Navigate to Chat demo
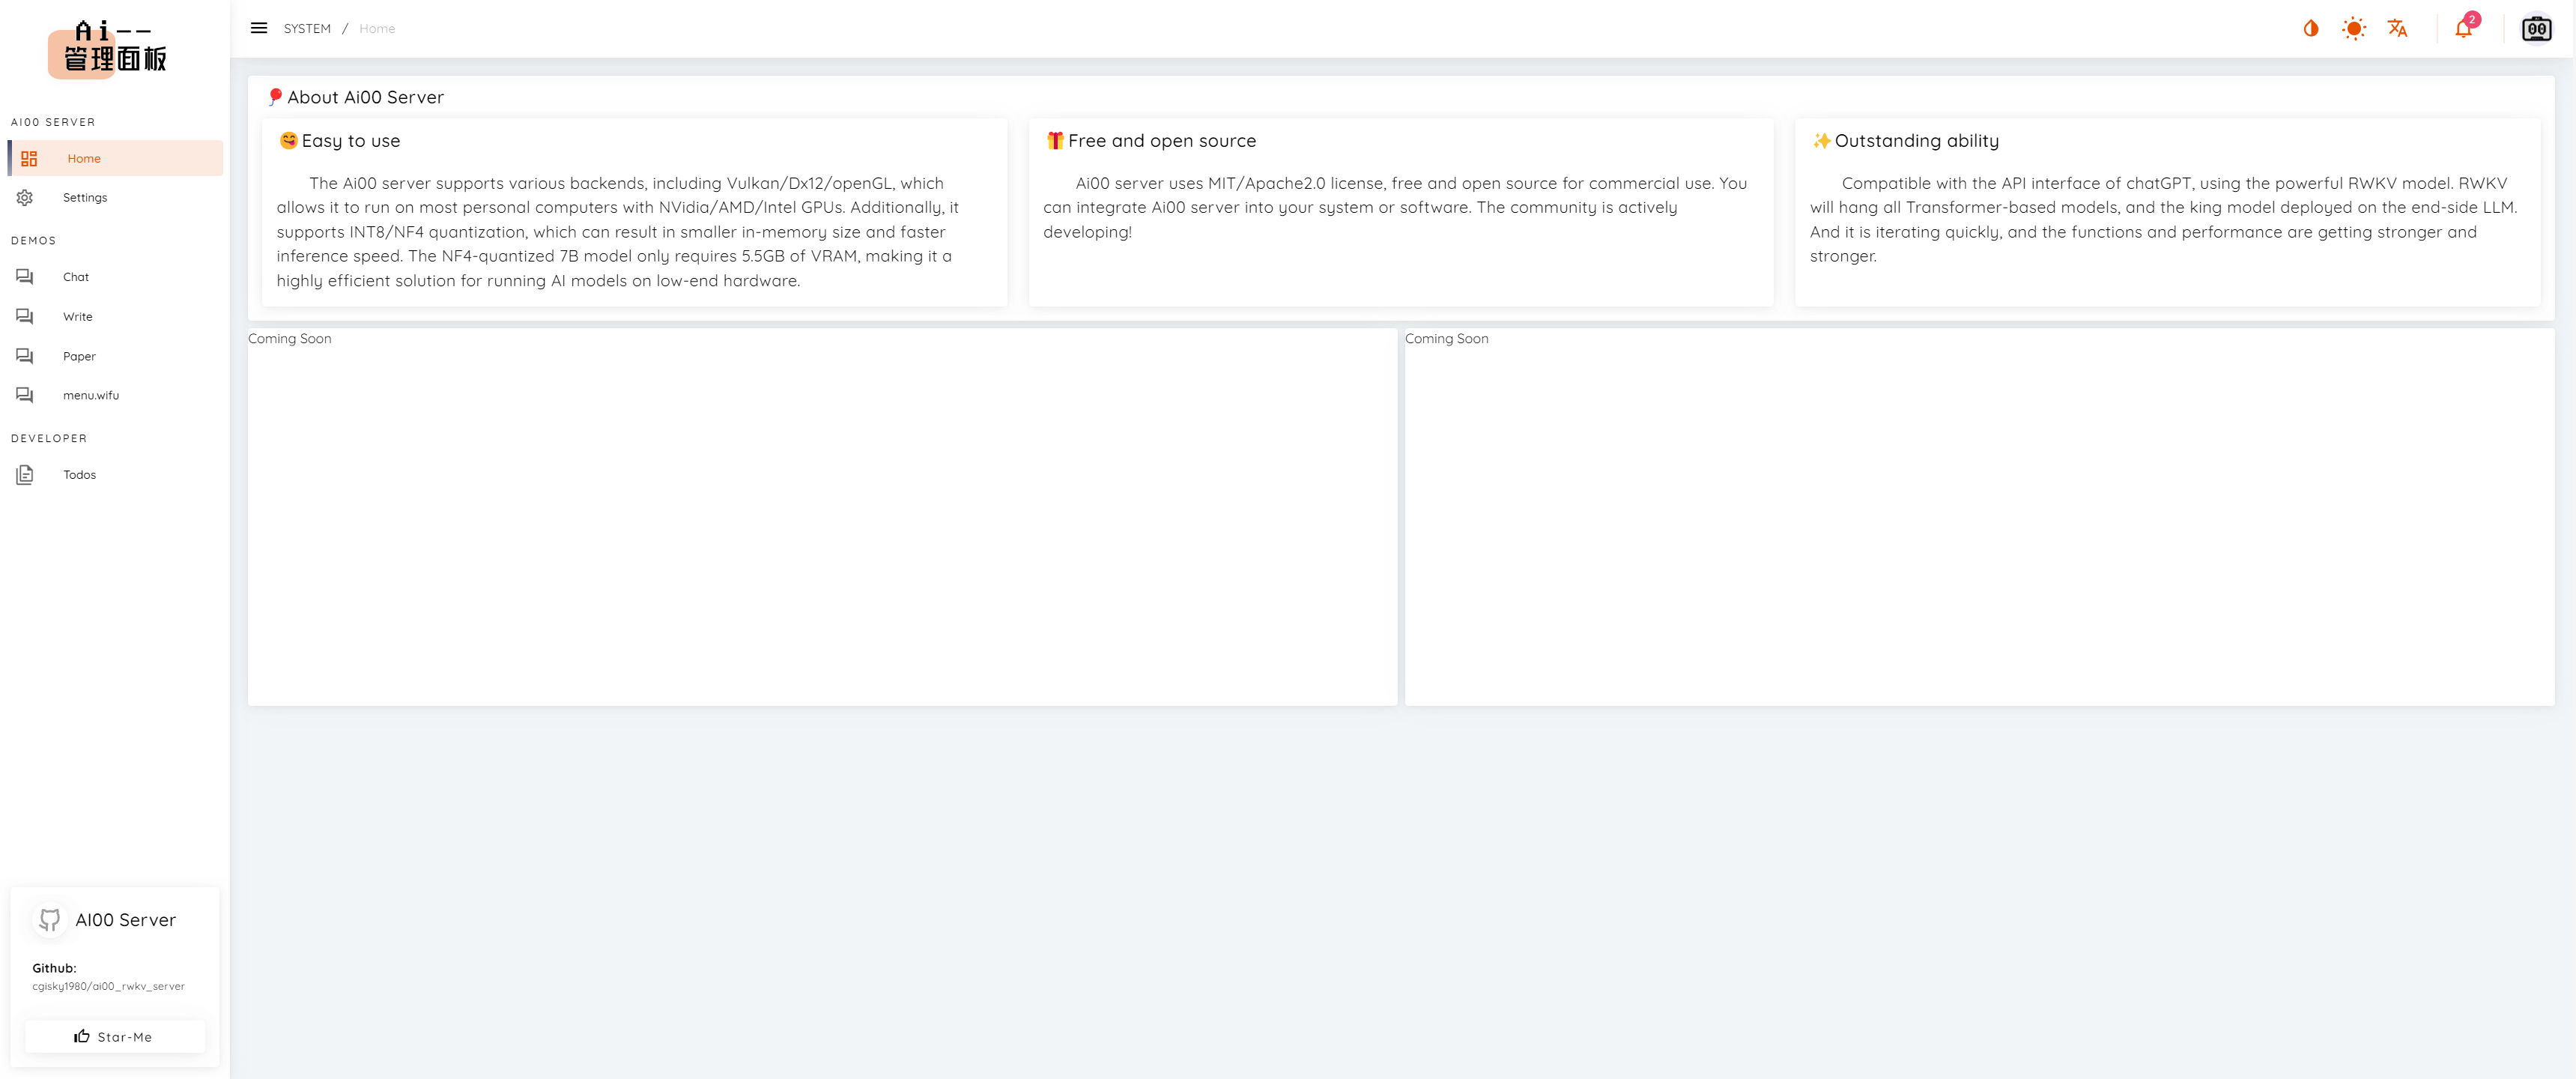2576x1079 pixels. pos(76,276)
